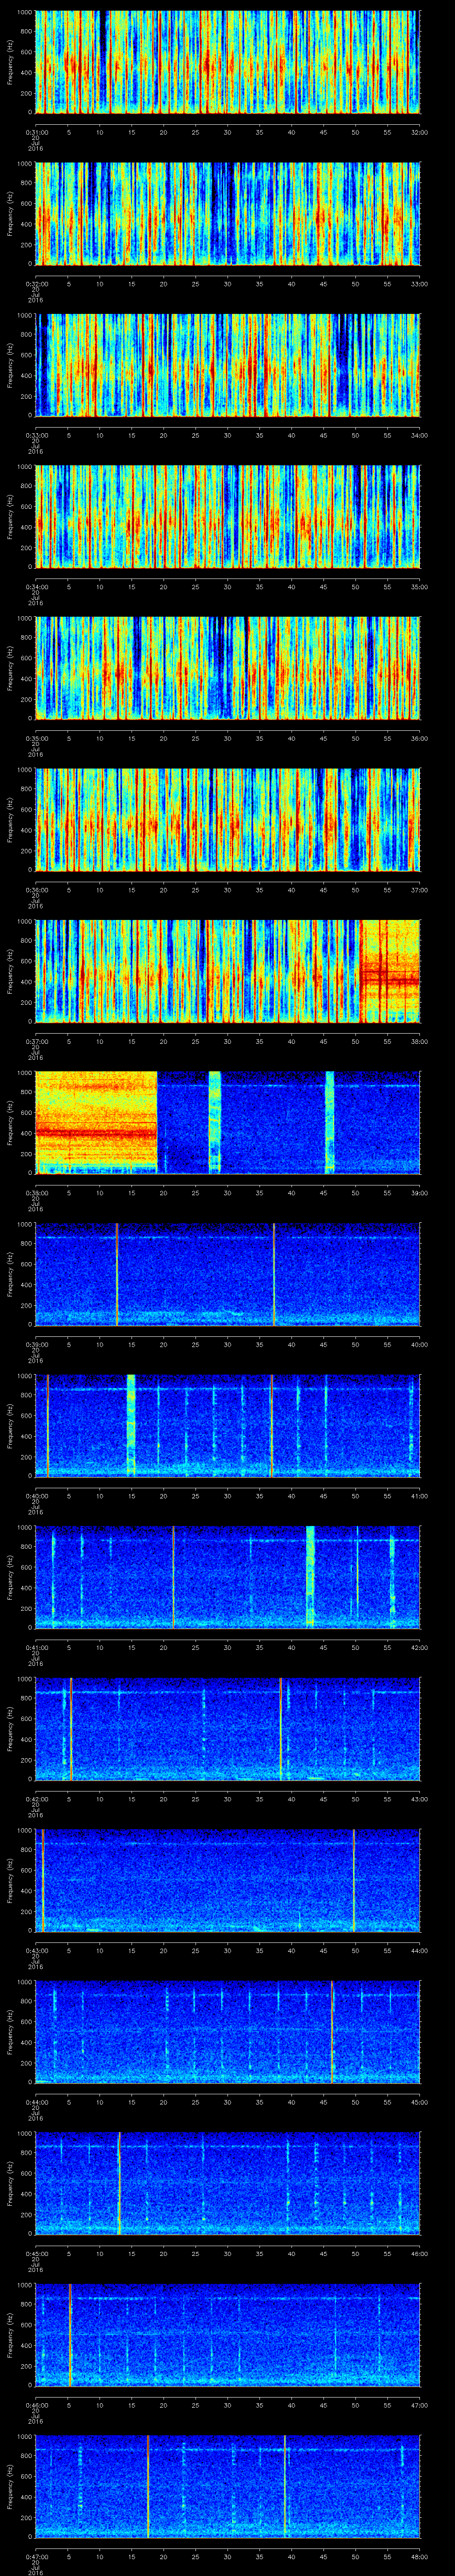
Task: Click the '0:40:00' start time label
Action: point(36,1495)
